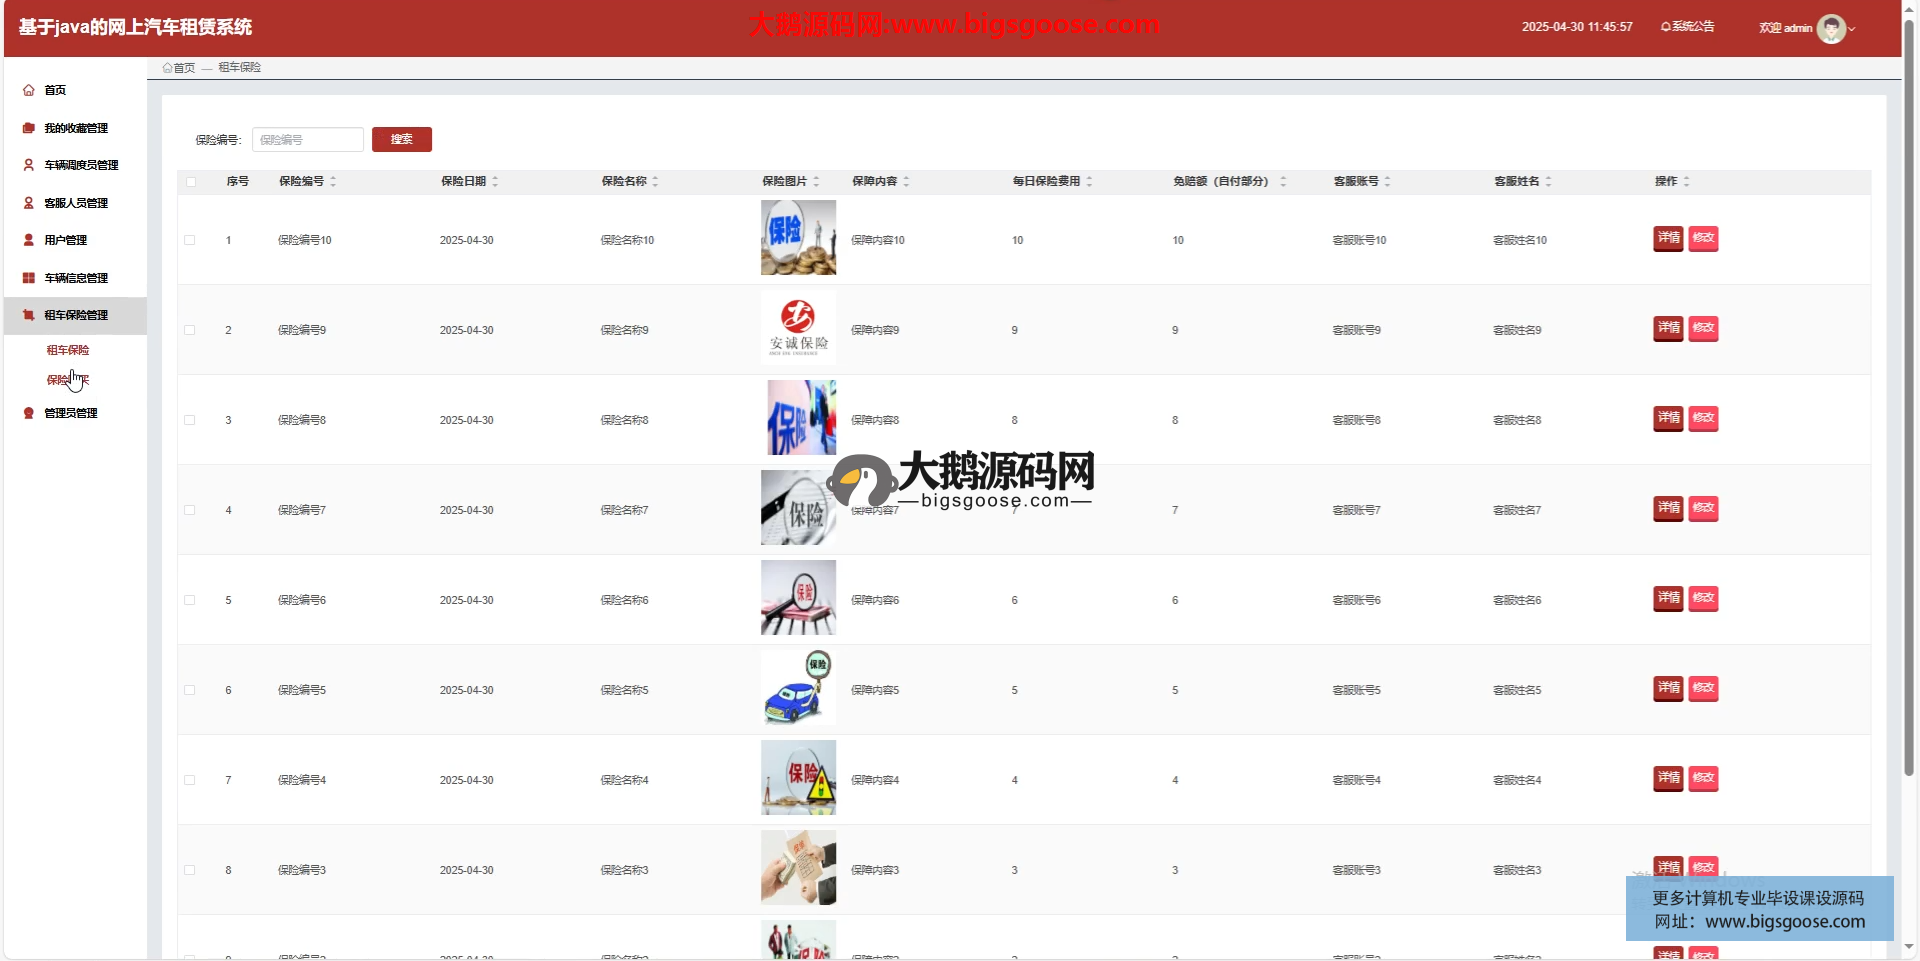This screenshot has width=1920, height=961.
Task: Open the admin avatar dropdown arrow
Action: (x=1852, y=29)
